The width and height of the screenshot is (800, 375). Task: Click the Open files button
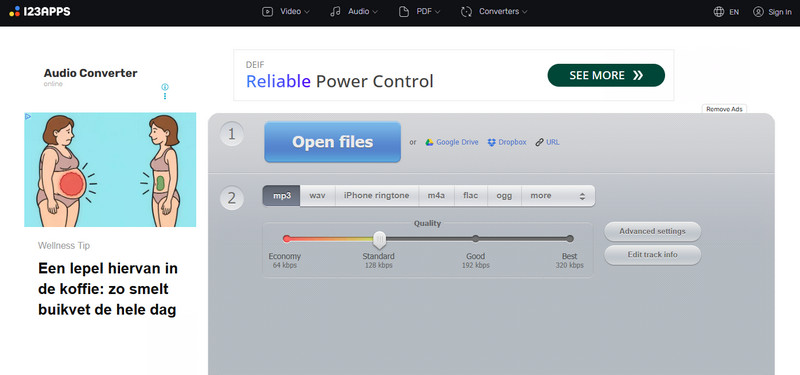pos(333,142)
